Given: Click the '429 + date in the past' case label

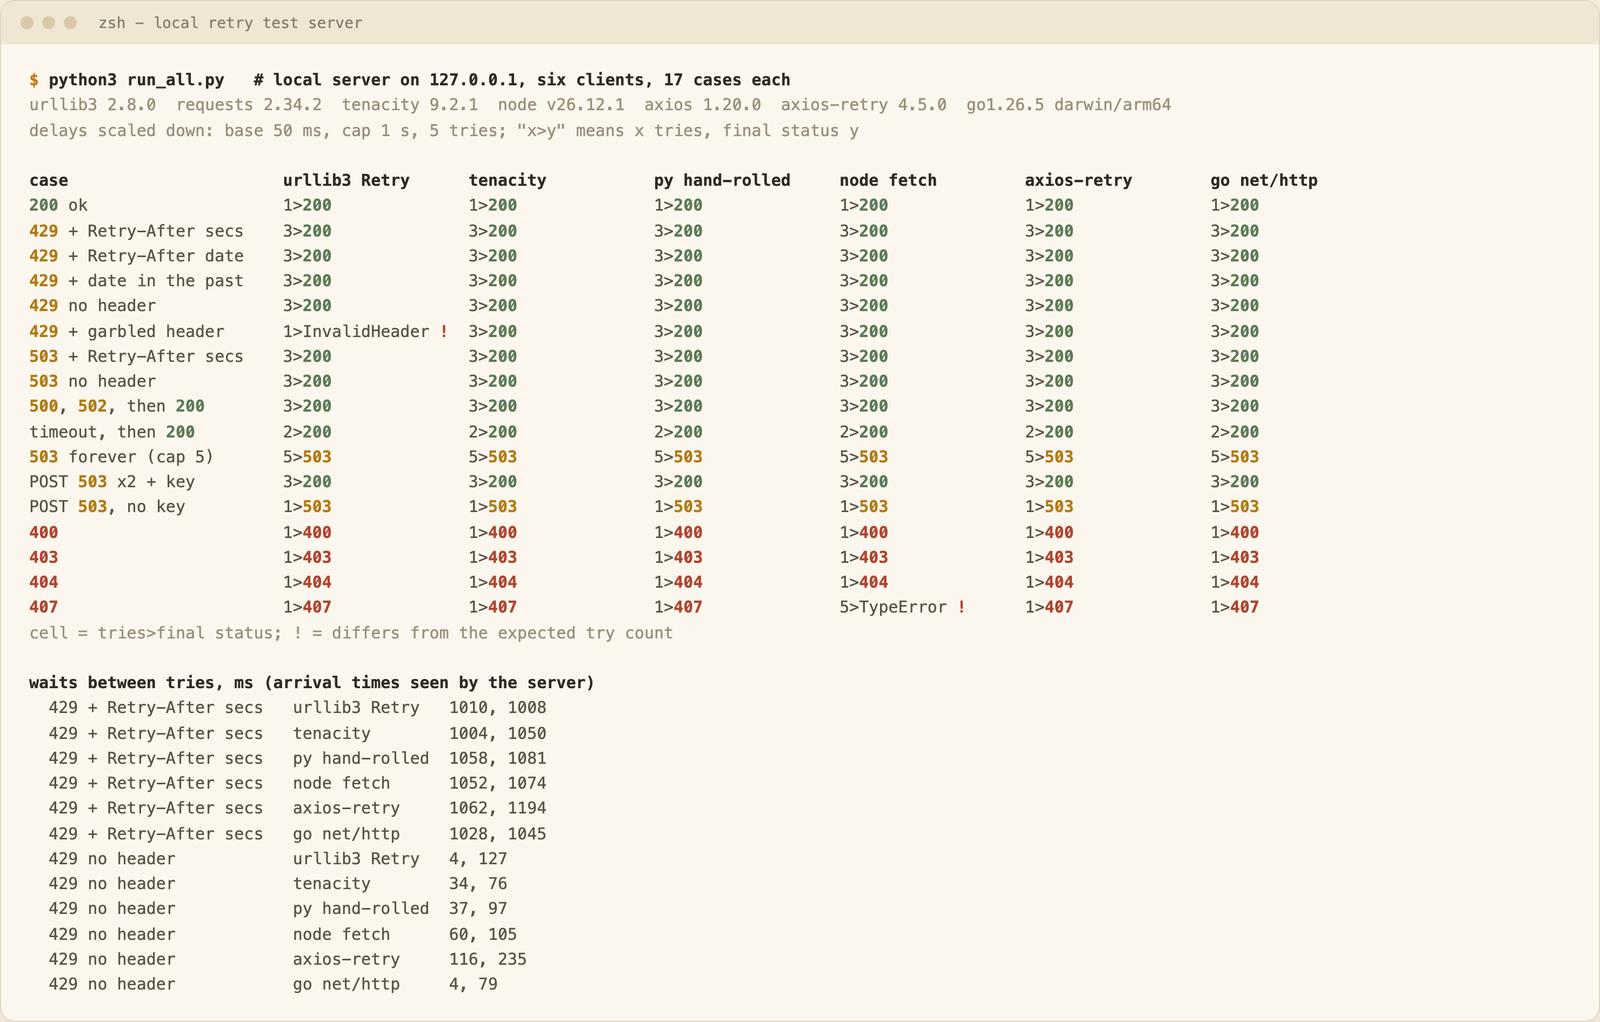Looking at the screenshot, I should click(x=136, y=281).
